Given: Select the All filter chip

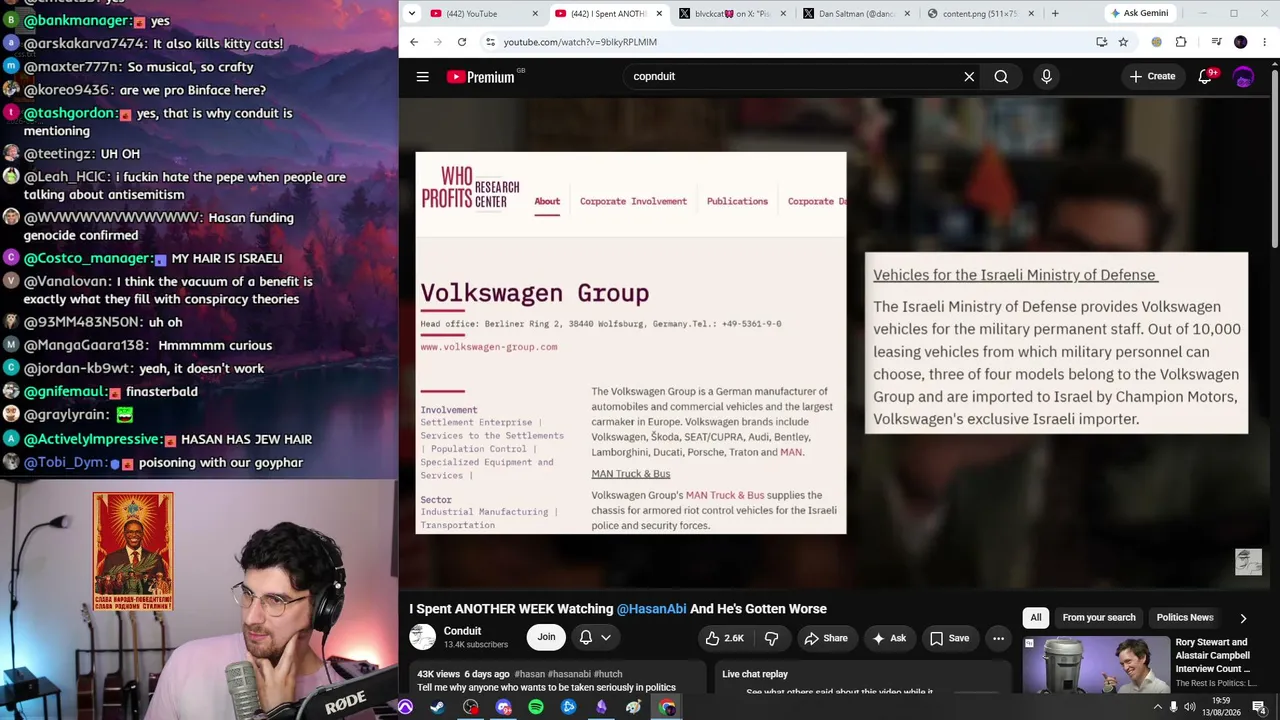Looking at the screenshot, I should click(1036, 618).
